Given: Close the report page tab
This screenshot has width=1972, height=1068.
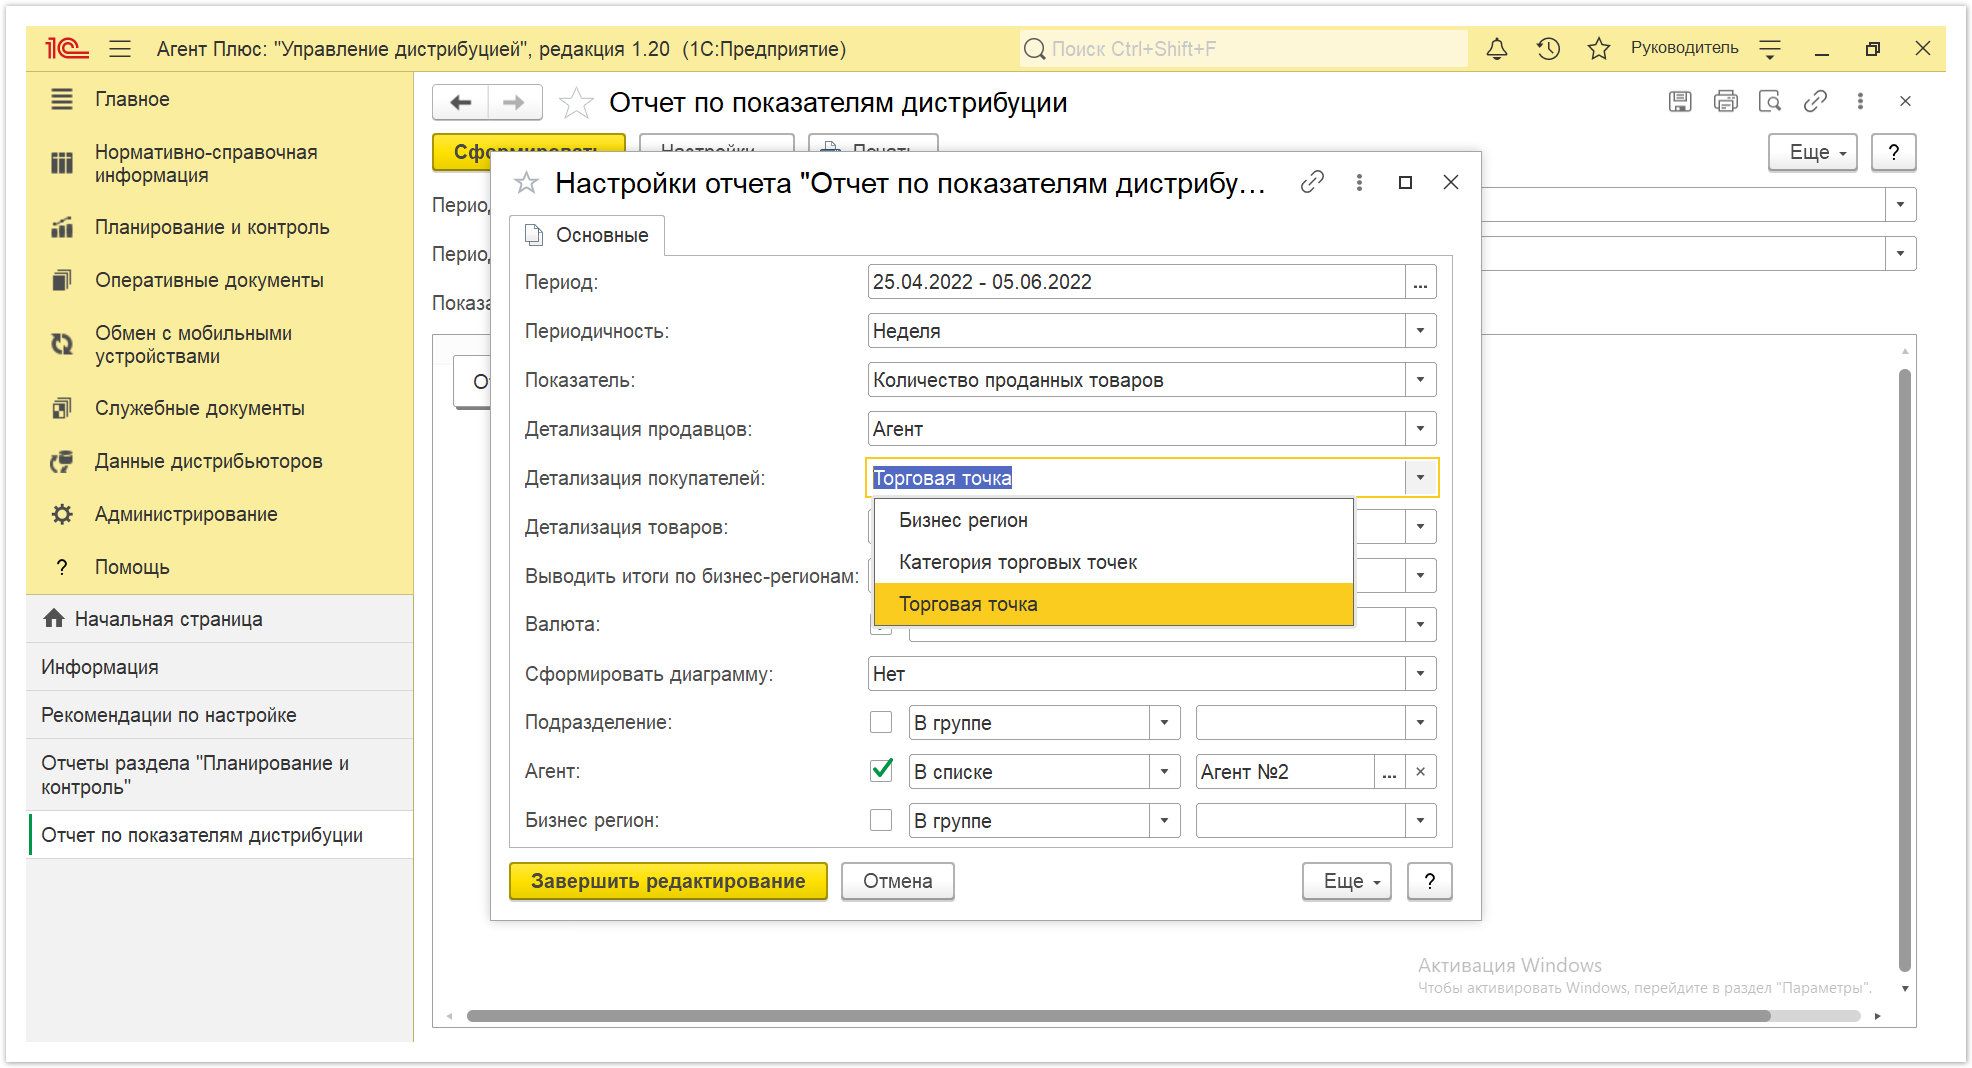Looking at the screenshot, I should click(x=1905, y=101).
